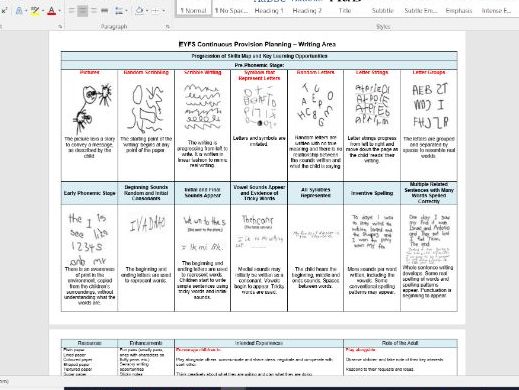Click the Borders icon

155,11
